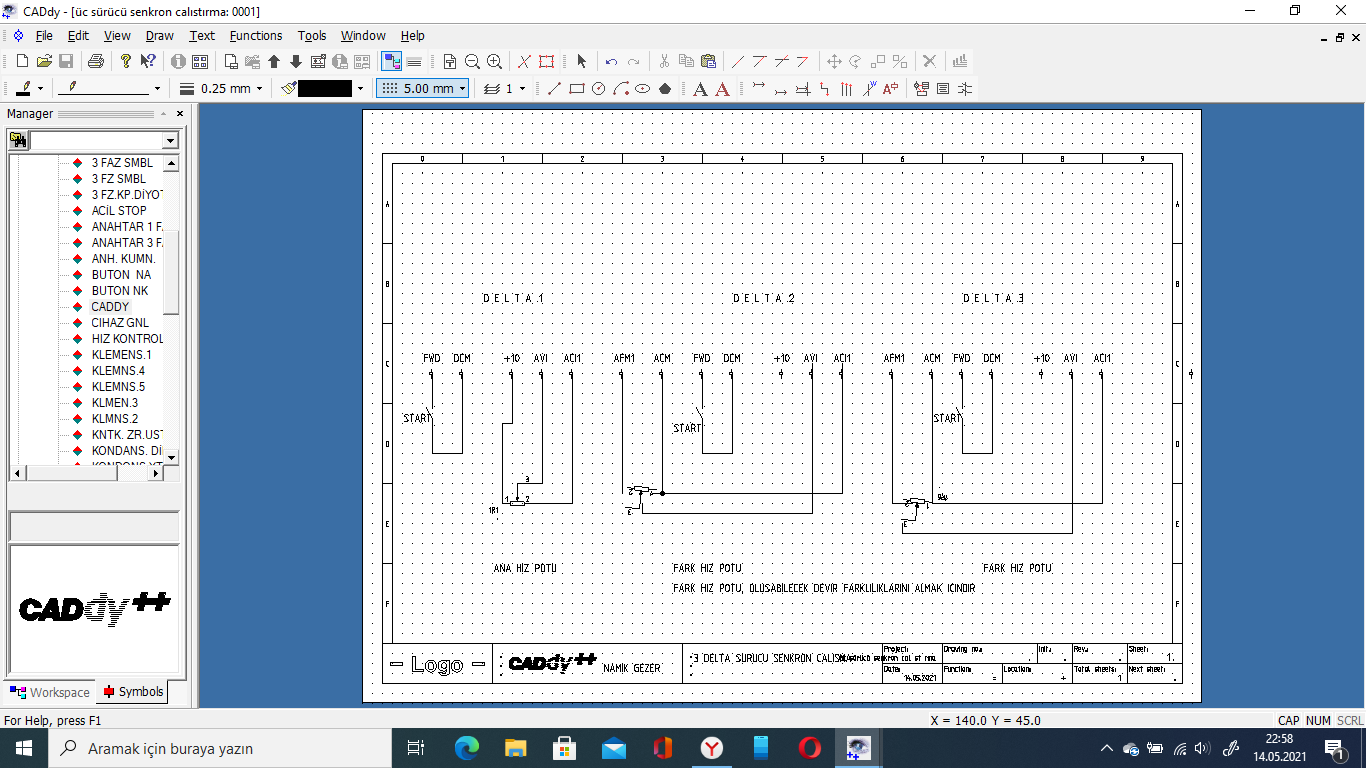This screenshot has width=1366, height=768.
Task: Open the Draw menu
Action: tap(159, 35)
